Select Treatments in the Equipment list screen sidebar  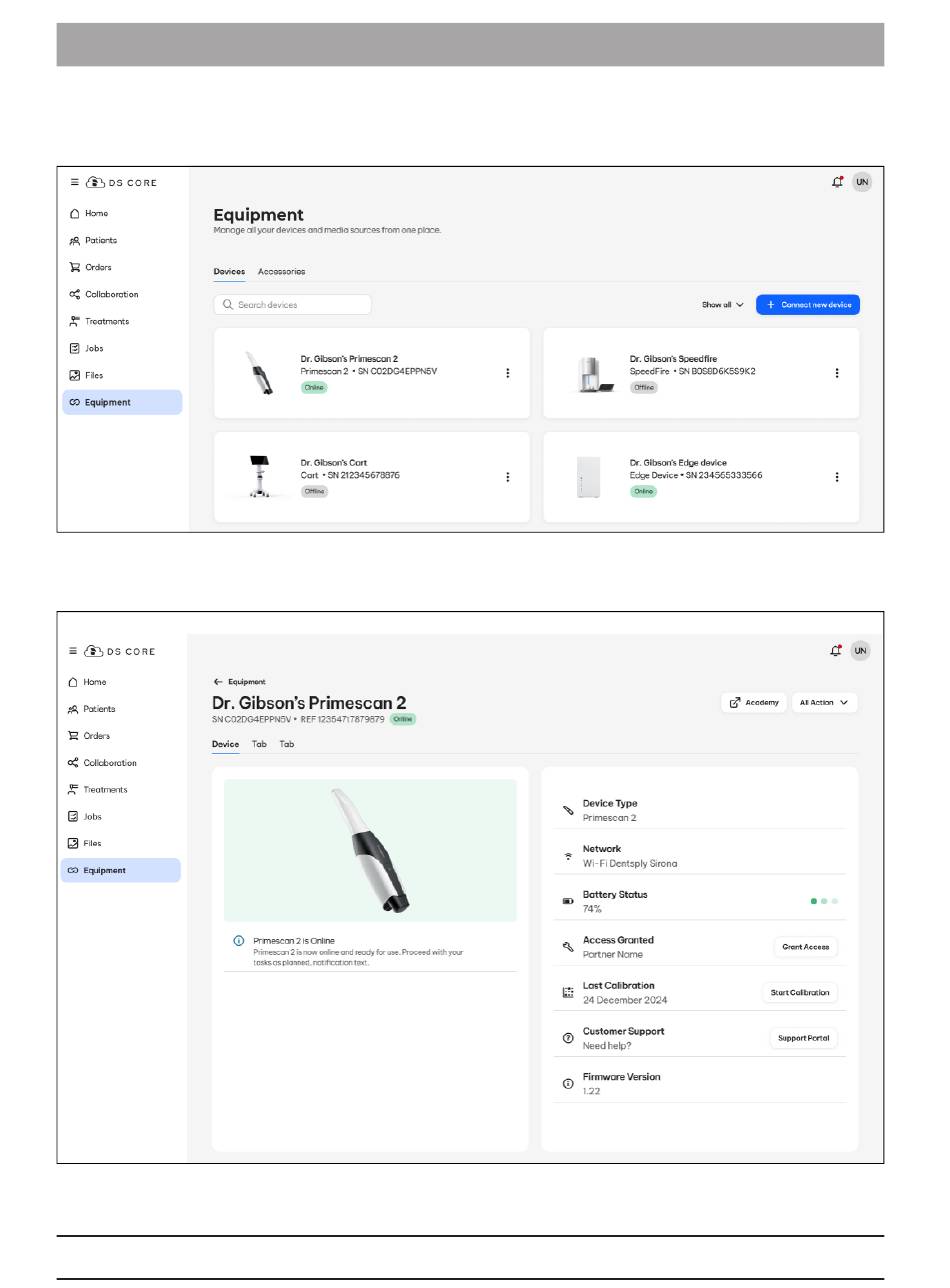tap(98, 321)
